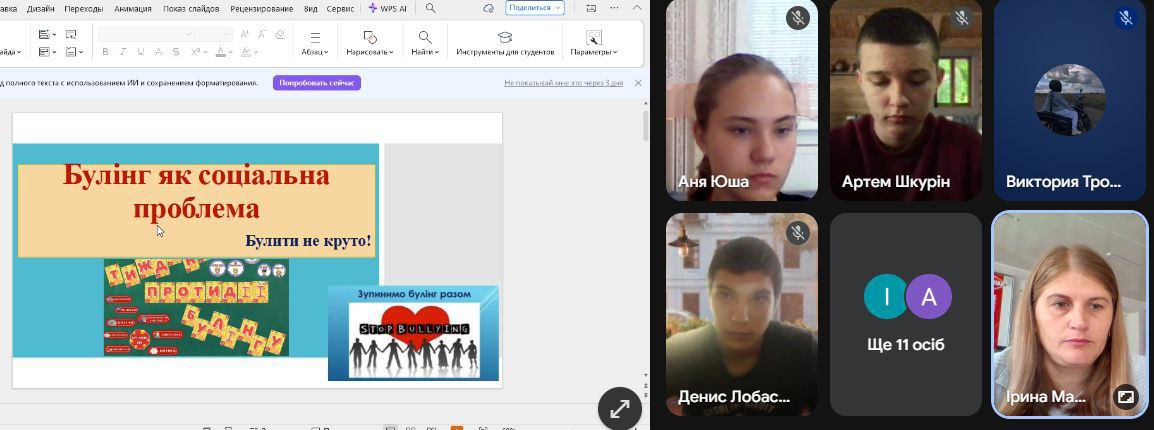Toggle italic text formatting
The width and height of the screenshot is (1154, 430).
click(x=123, y=52)
